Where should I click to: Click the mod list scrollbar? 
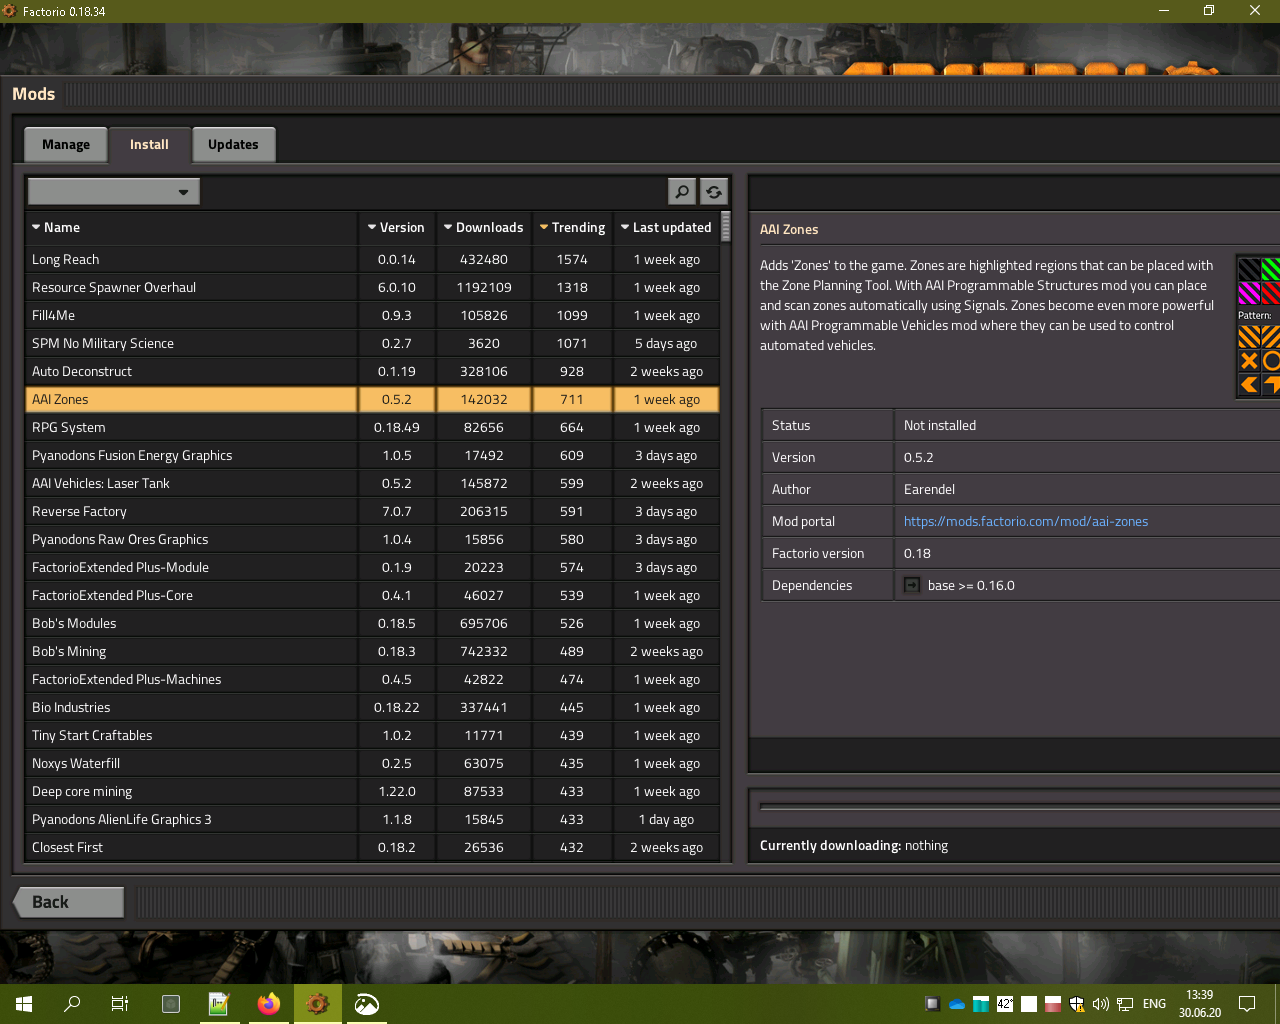726,227
